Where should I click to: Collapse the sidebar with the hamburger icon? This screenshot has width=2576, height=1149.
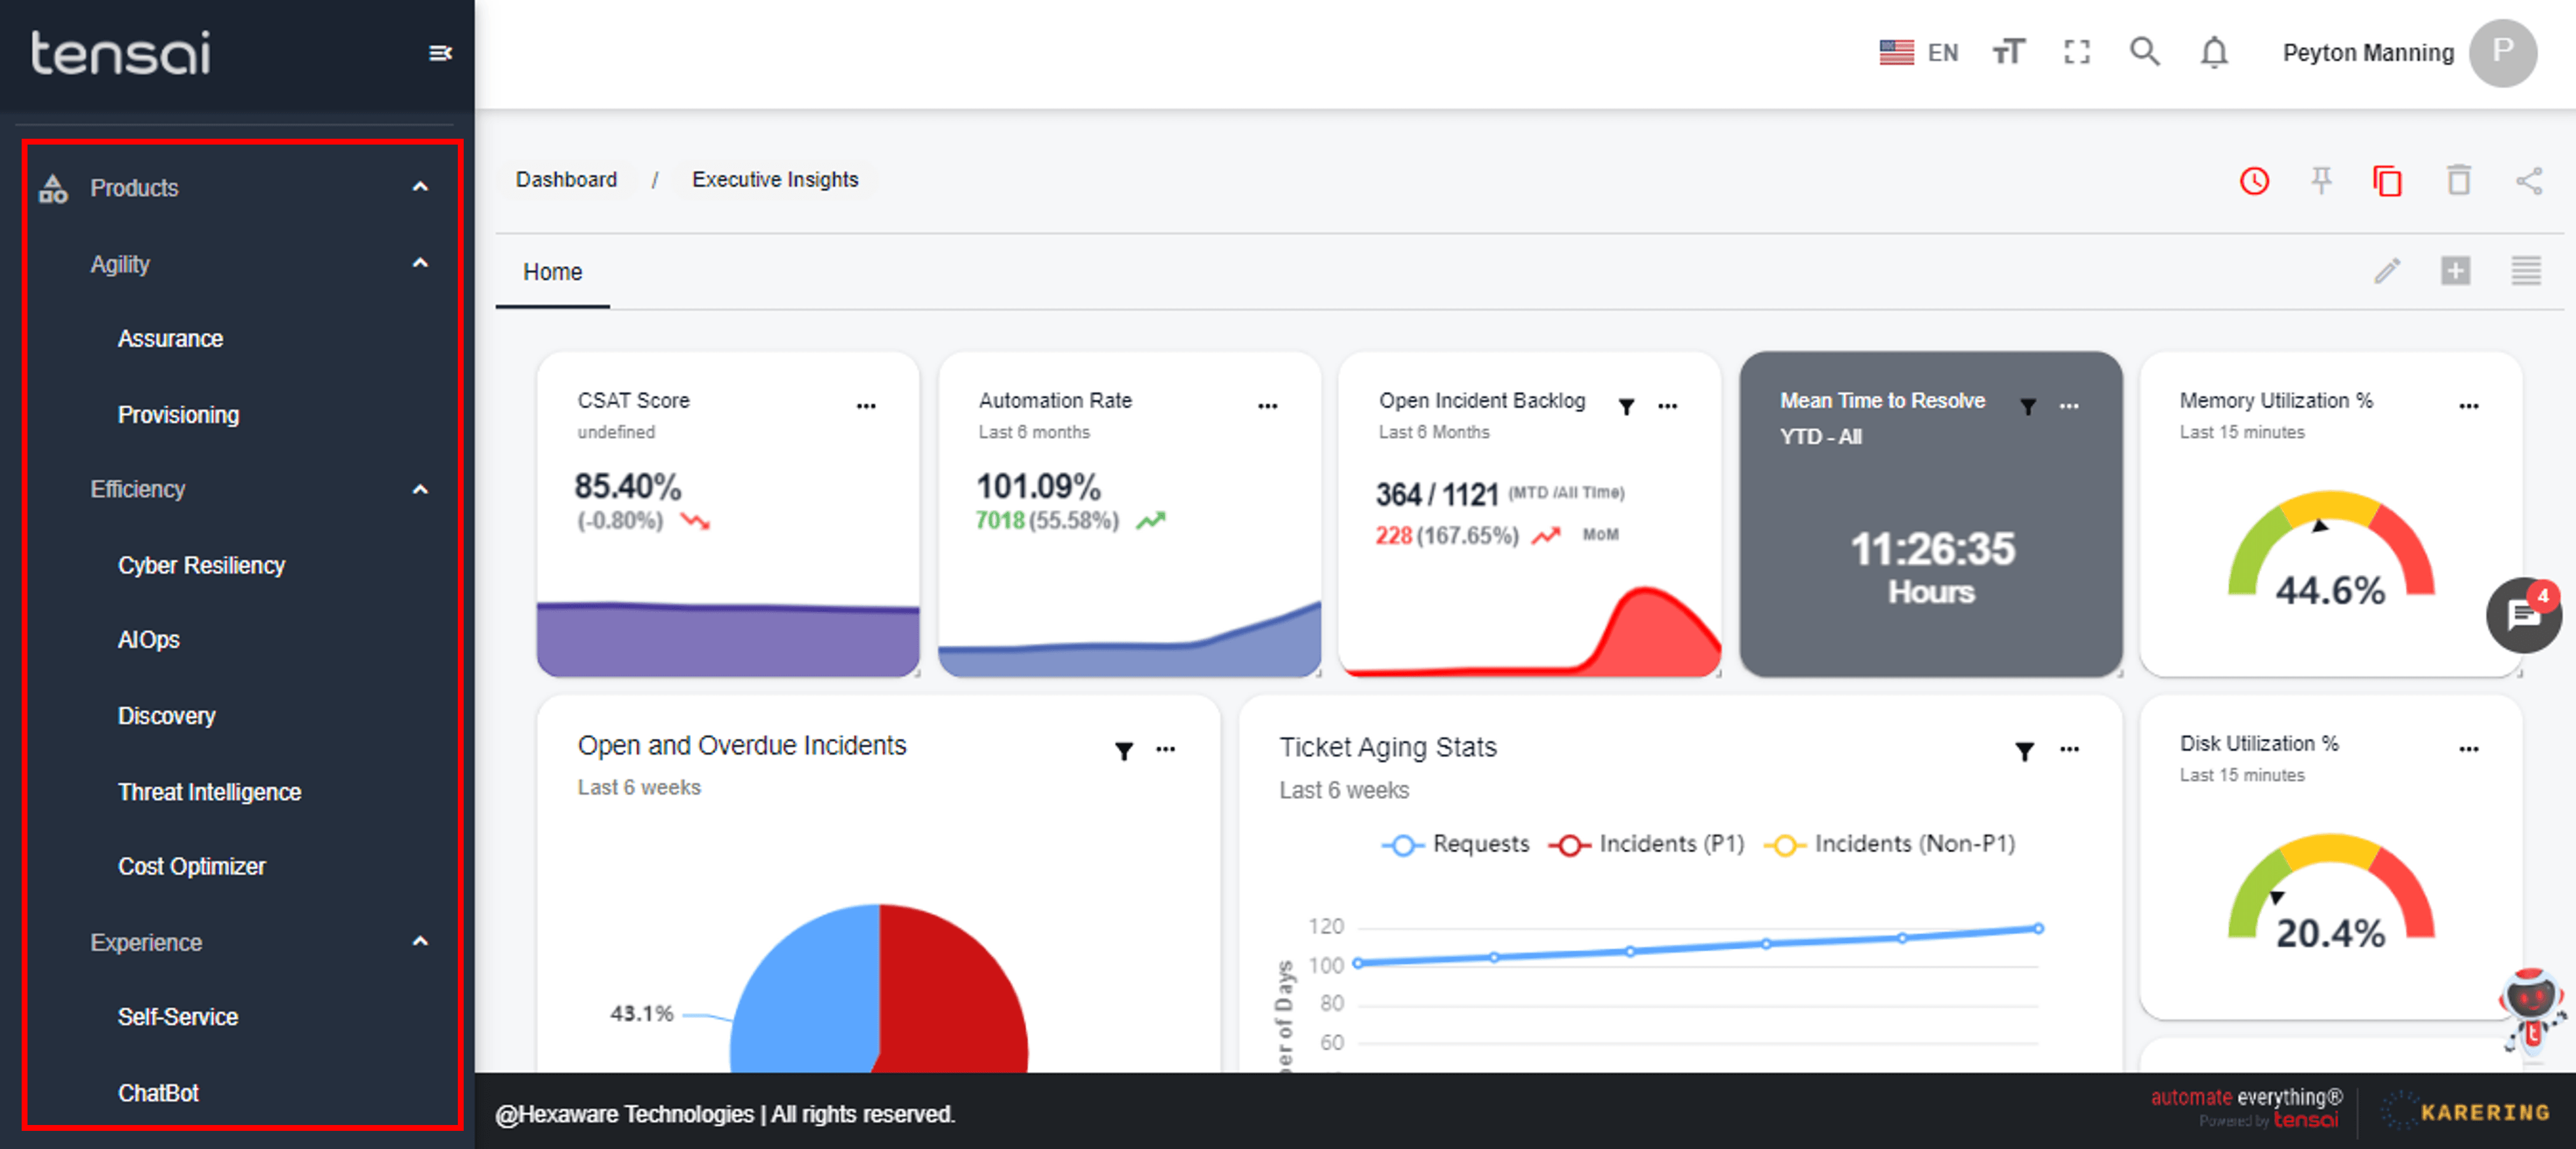point(440,53)
